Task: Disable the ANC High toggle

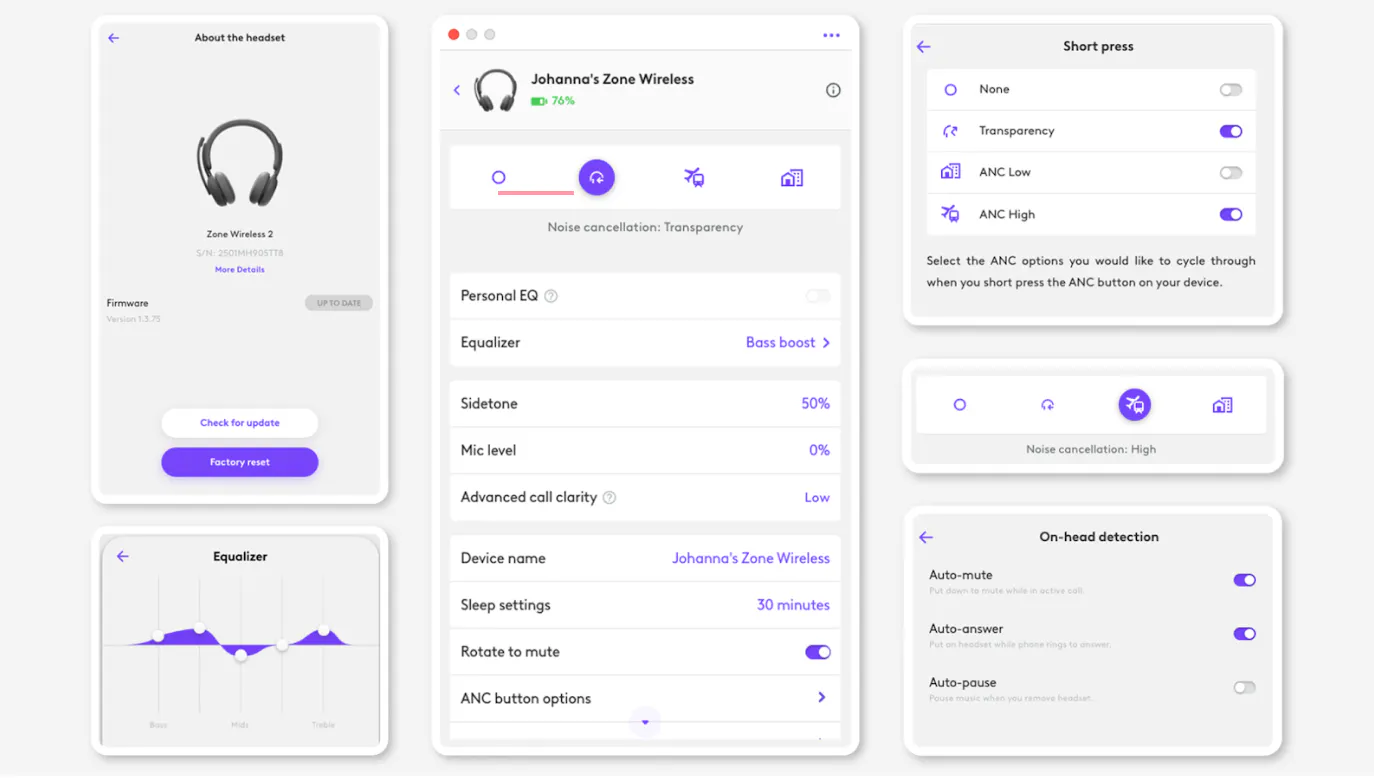Action: 1231,214
